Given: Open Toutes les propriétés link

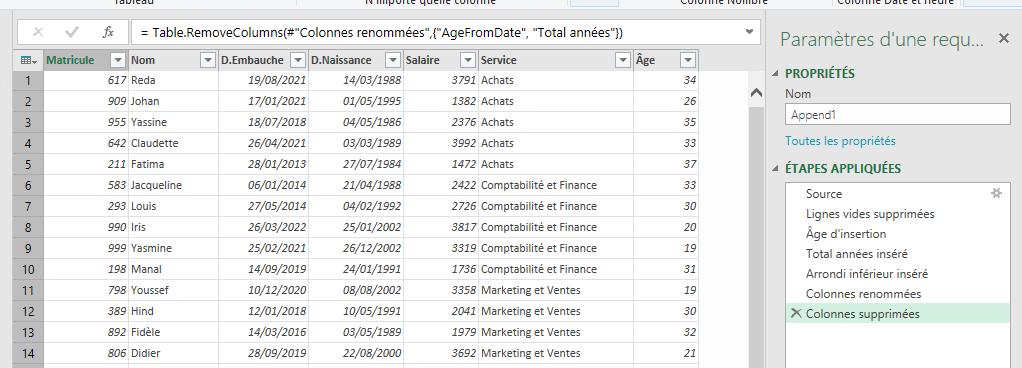Looking at the screenshot, I should (840, 141).
